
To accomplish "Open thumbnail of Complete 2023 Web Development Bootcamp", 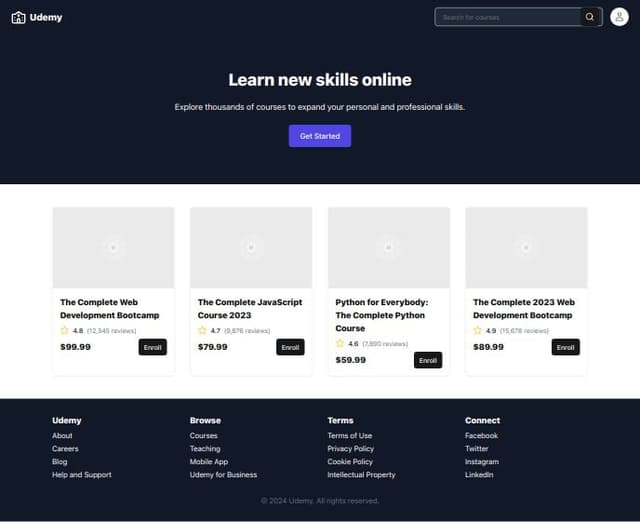I will pyautogui.click(x=526, y=247).
